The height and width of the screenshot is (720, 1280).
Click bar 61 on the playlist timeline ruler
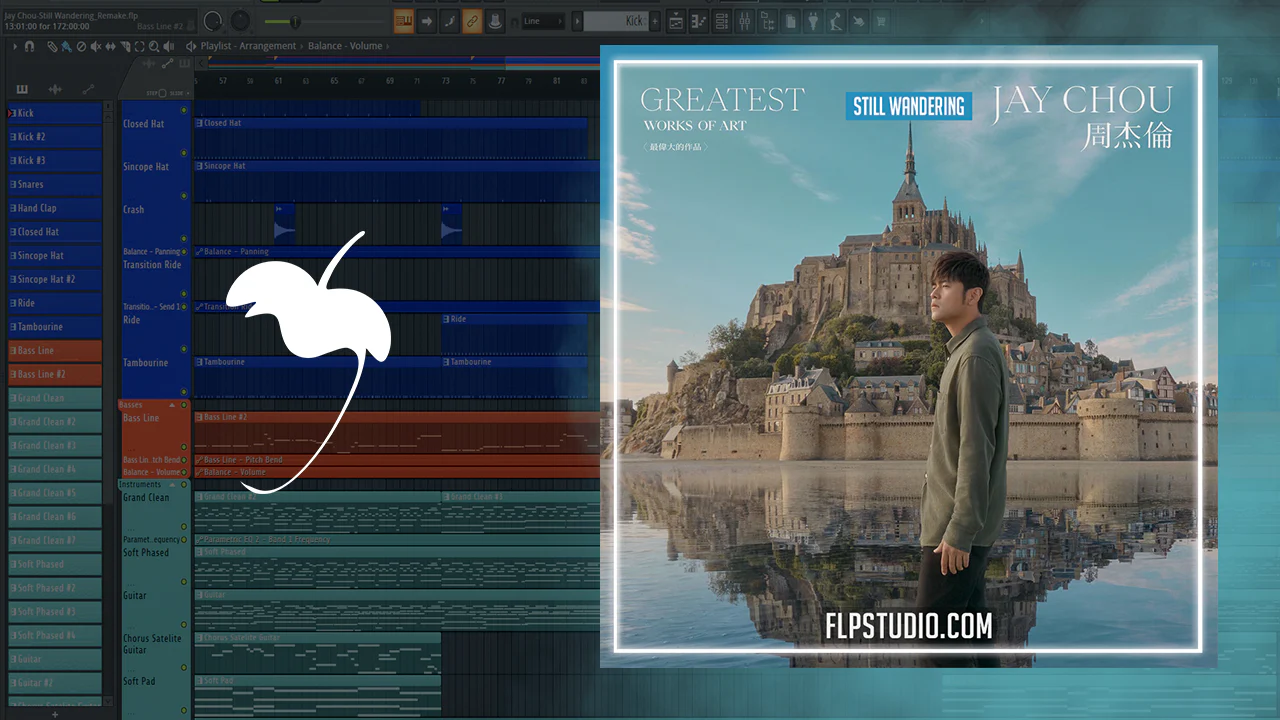279,80
